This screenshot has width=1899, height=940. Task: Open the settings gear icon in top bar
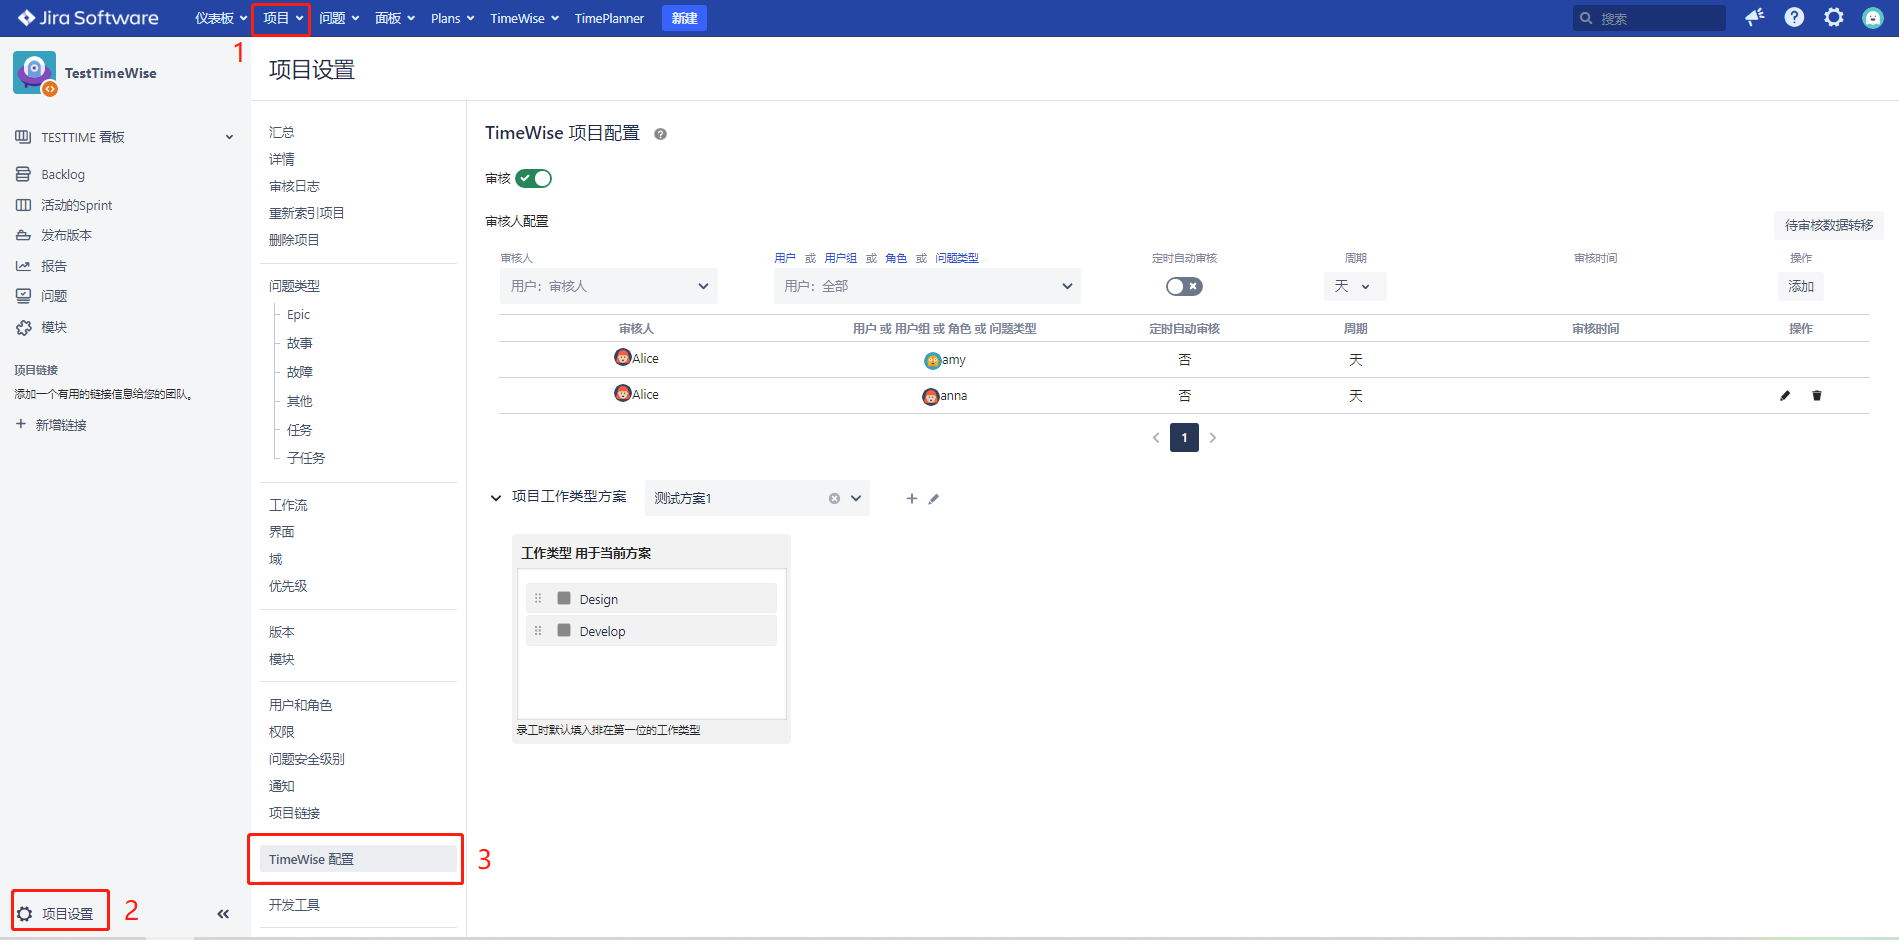click(1833, 18)
